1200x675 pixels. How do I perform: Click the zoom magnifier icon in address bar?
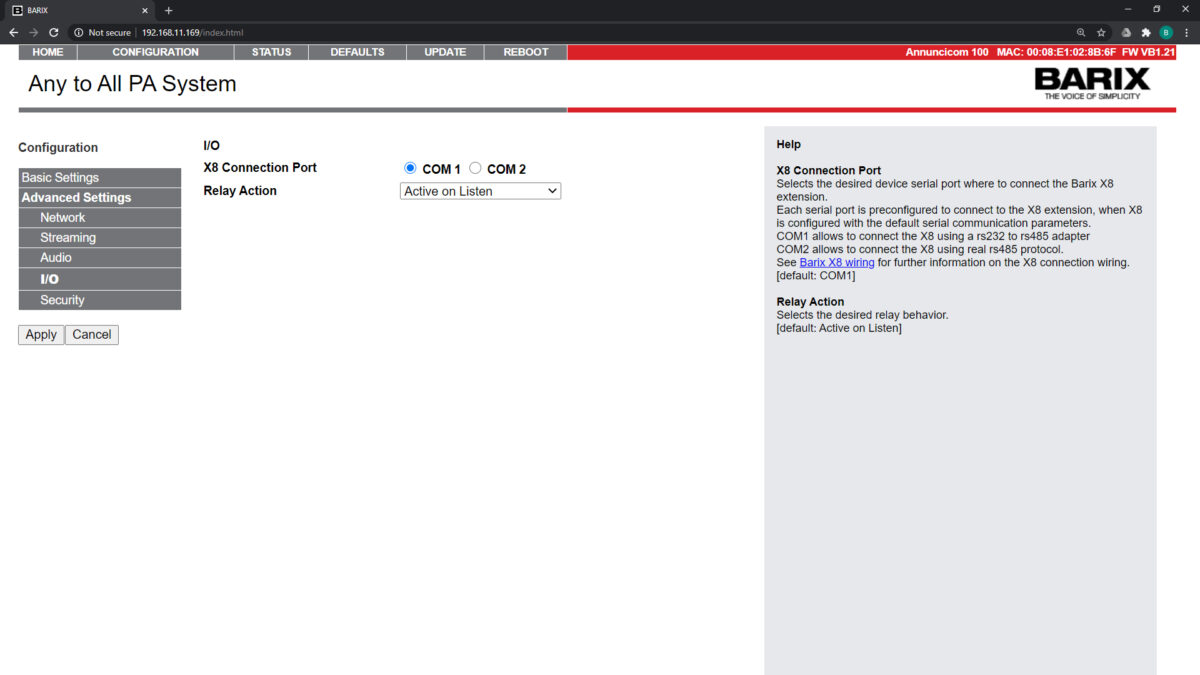[x=1081, y=32]
